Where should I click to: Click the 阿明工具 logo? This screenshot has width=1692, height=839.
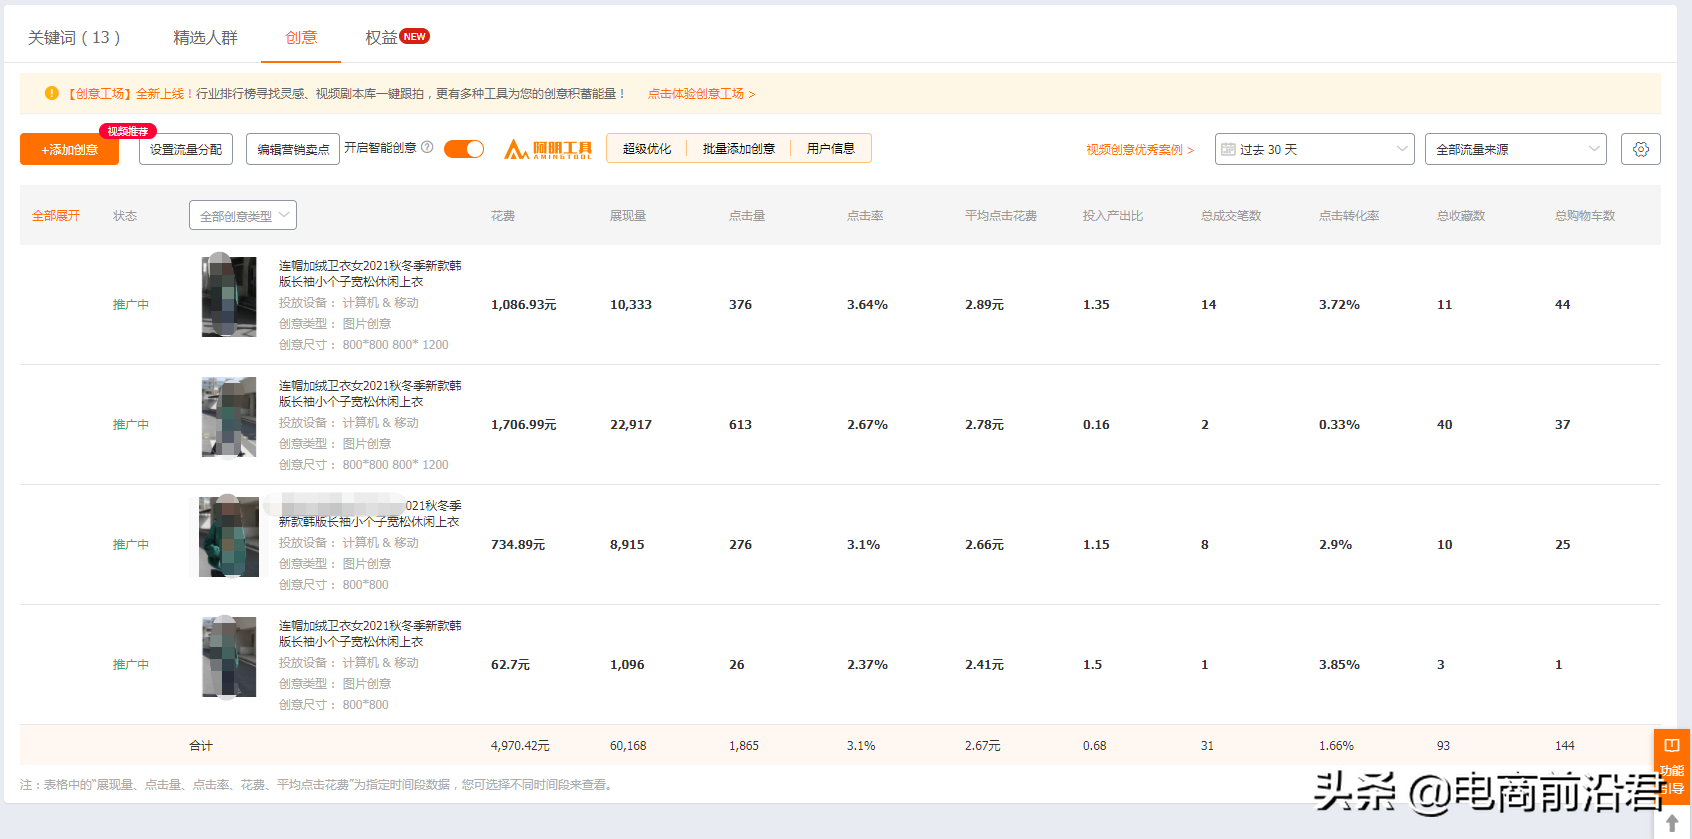tap(548, 149)
